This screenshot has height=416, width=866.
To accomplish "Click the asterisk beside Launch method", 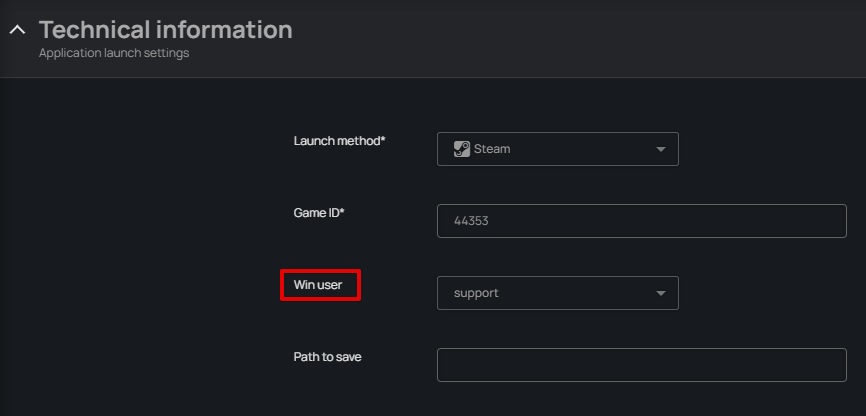I will pos(382,140).
